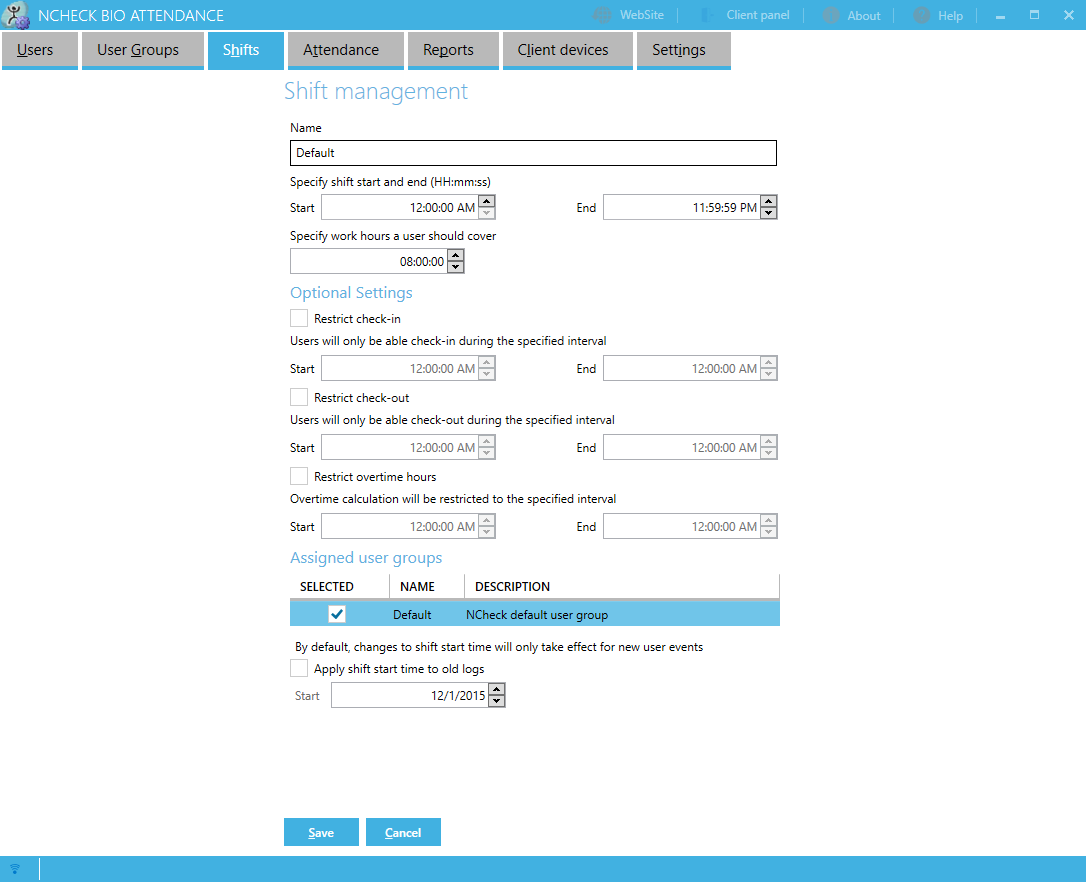The height and width of the screenshot is (882, 1086).
Task: Click the shift Name text field
Action: (533, 153)
